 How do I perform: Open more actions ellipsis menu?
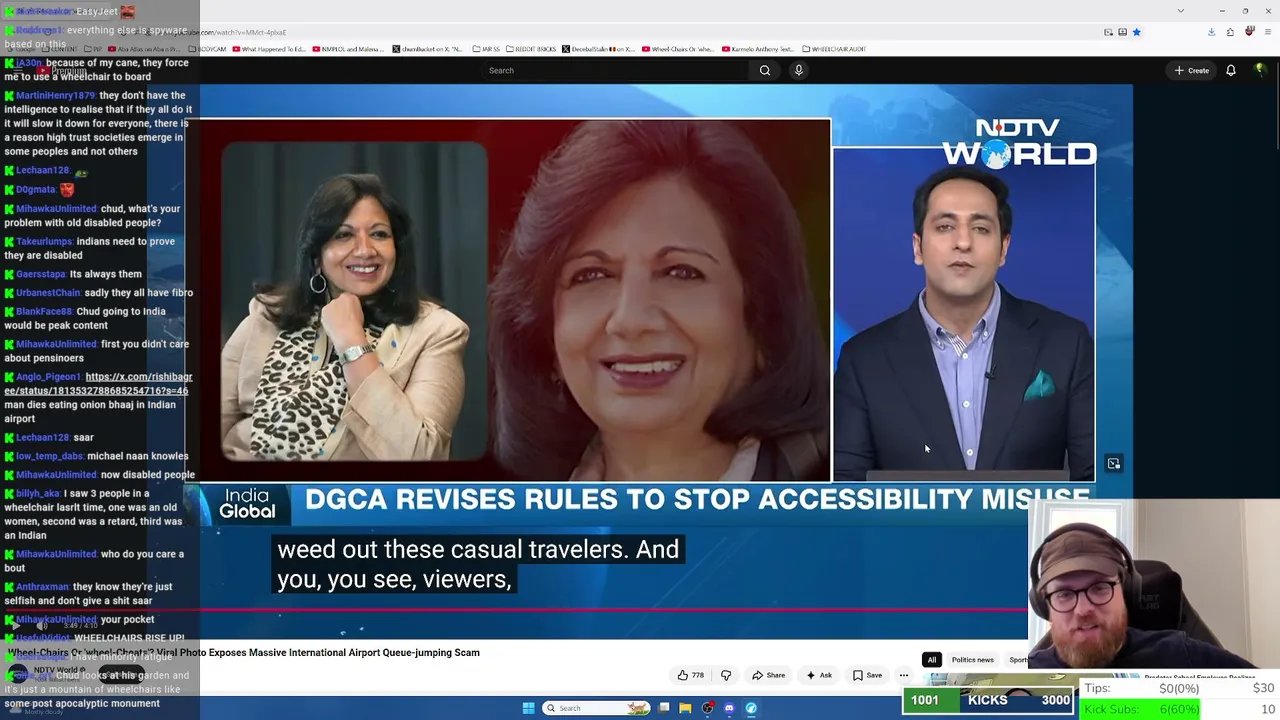click(904, 675)
